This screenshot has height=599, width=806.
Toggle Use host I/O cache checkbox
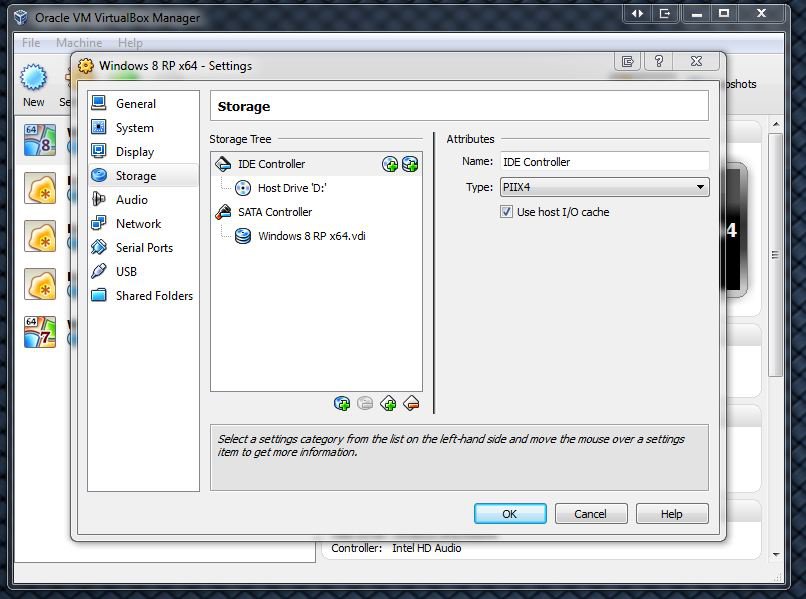[506, 212]
